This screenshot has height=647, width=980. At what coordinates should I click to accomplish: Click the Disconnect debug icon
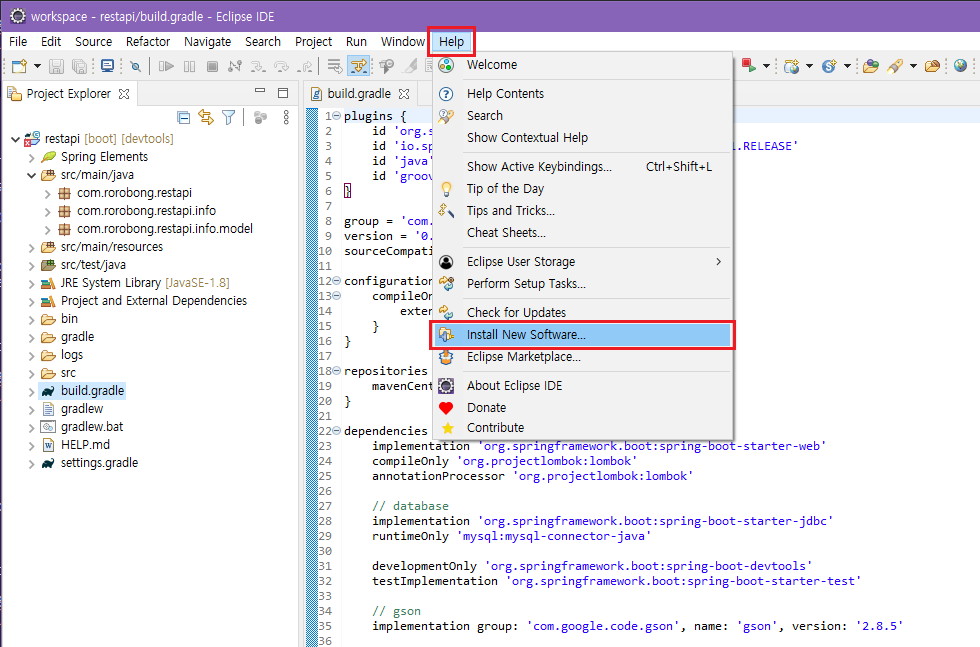tap(235, 66)
